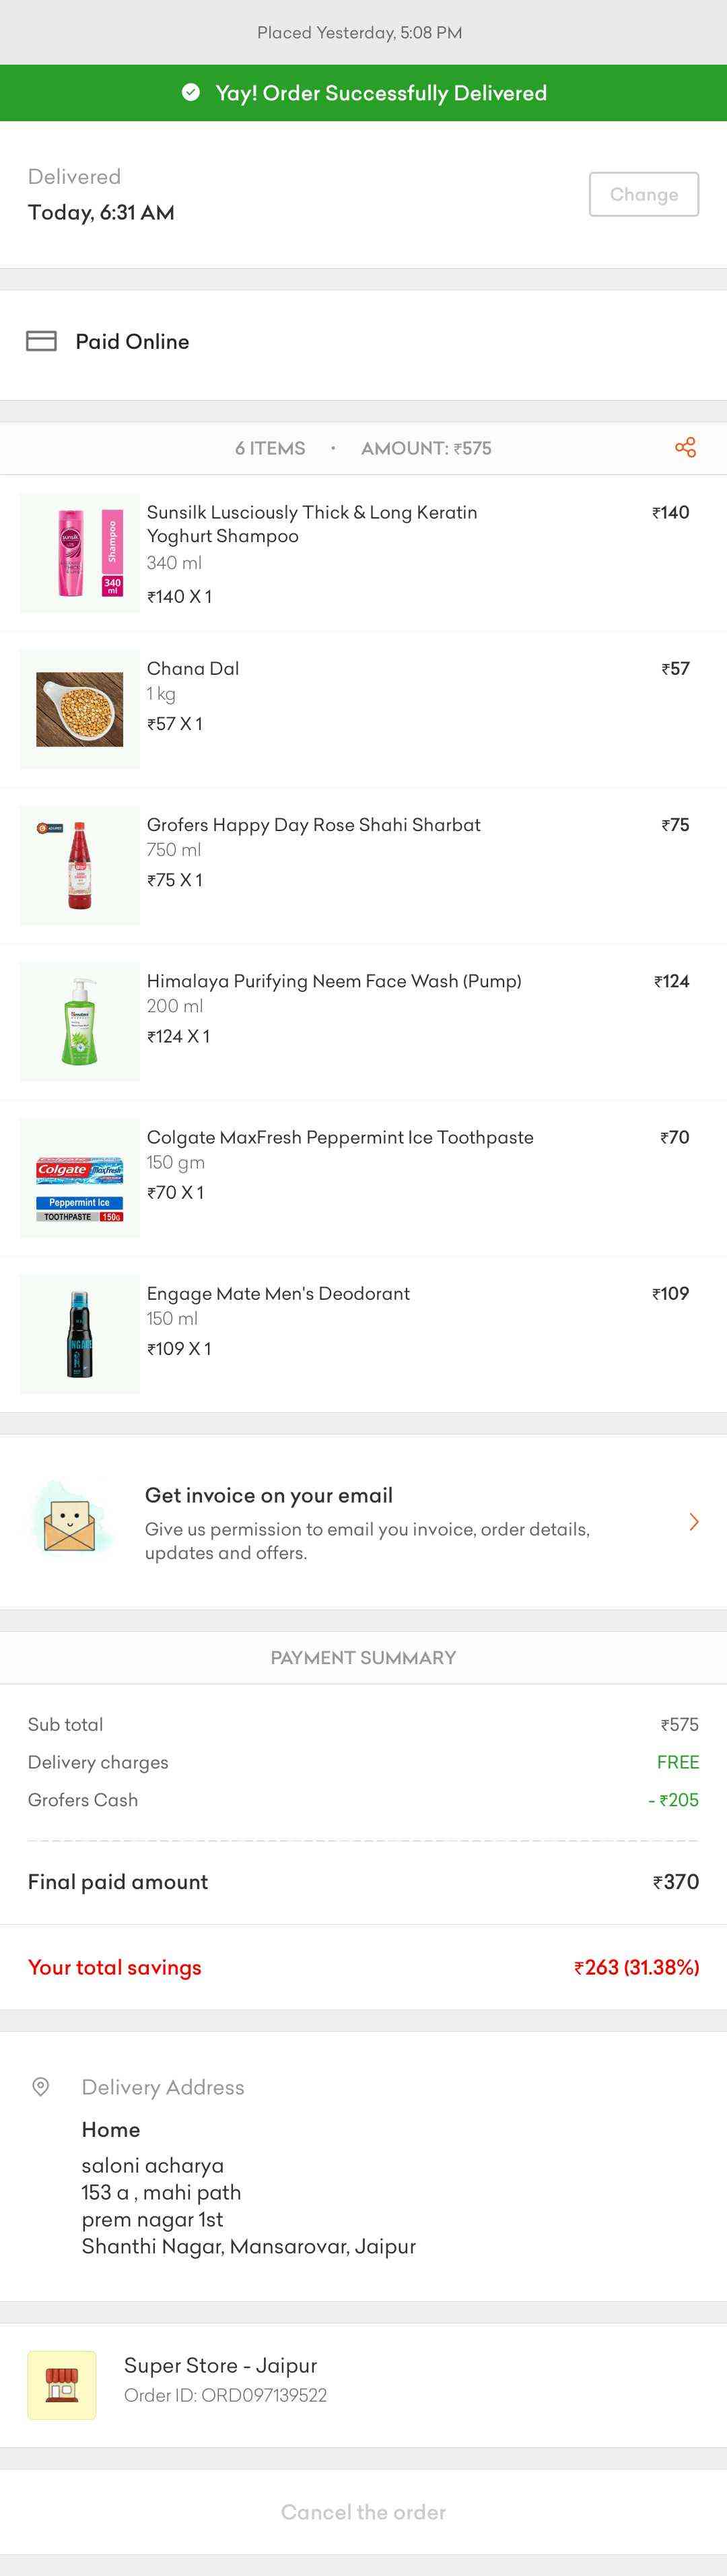Tap the green delivered checkmark icon
The height and width of the screenshot is (2576, 727).
(x=190, y=93)
